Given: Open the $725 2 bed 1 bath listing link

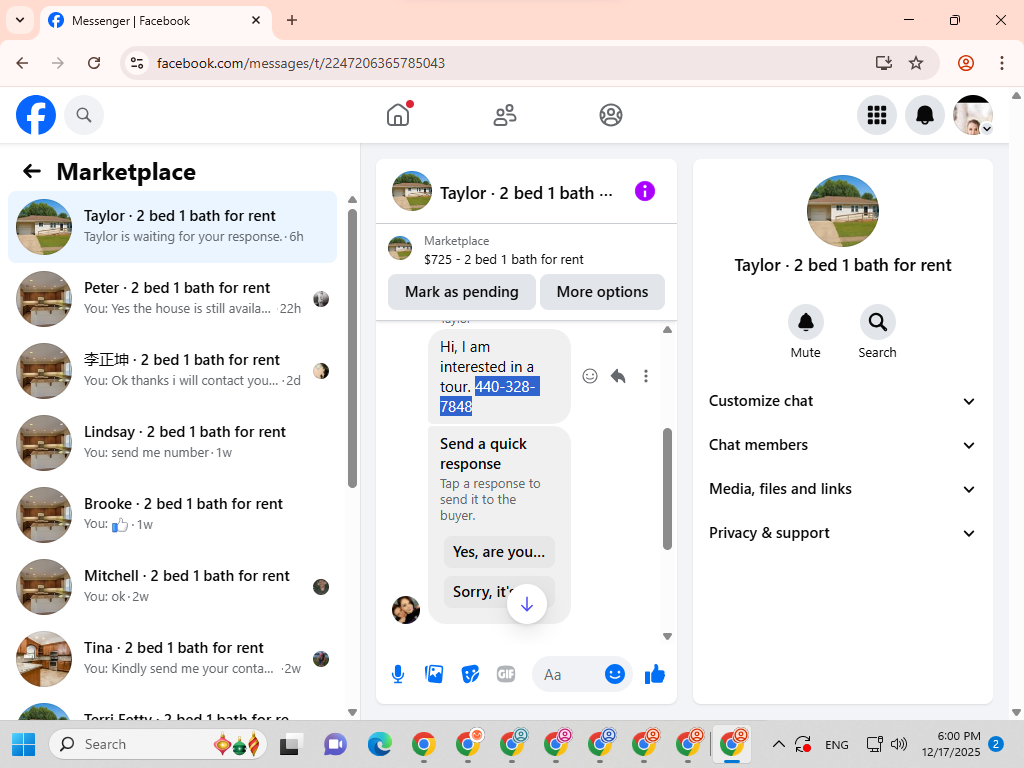Looking at the screenshot, I should pyautogui.click(x=504, y=259).
